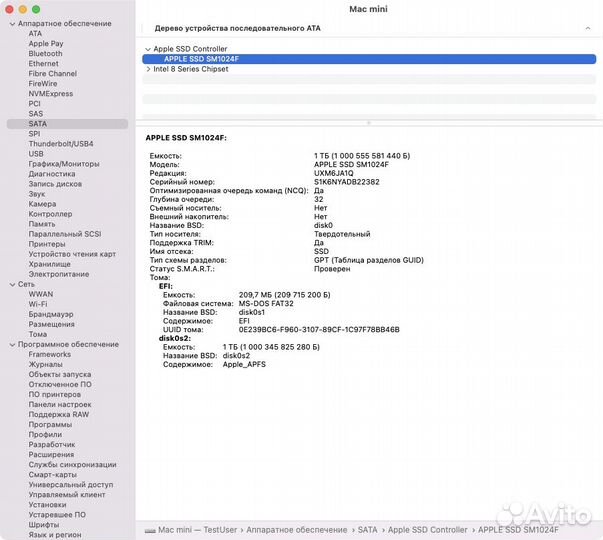The height and width of the screenshot is (540, 603).
Task: Select Размещения in the sidebar
Action: (x=52, y=324)
